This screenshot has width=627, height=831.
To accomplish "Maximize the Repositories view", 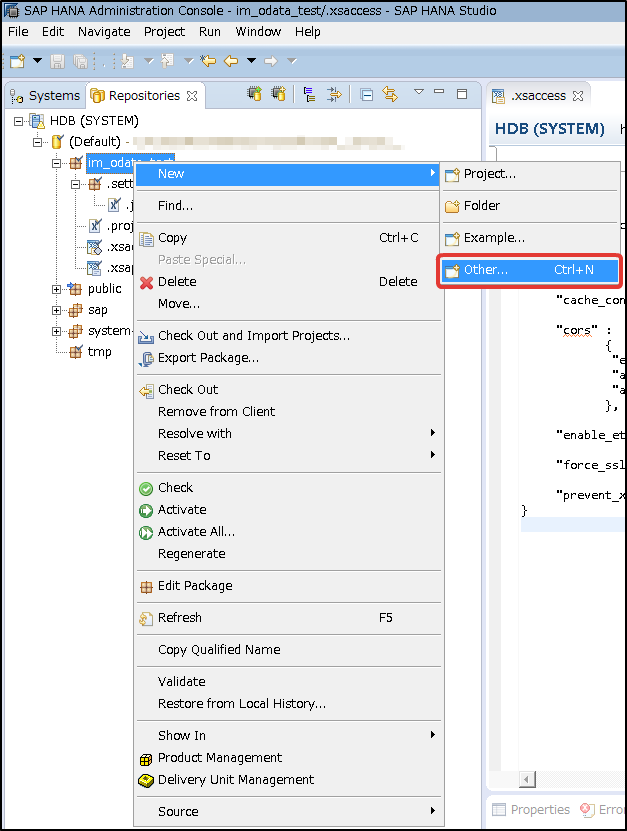I will 462,94.
